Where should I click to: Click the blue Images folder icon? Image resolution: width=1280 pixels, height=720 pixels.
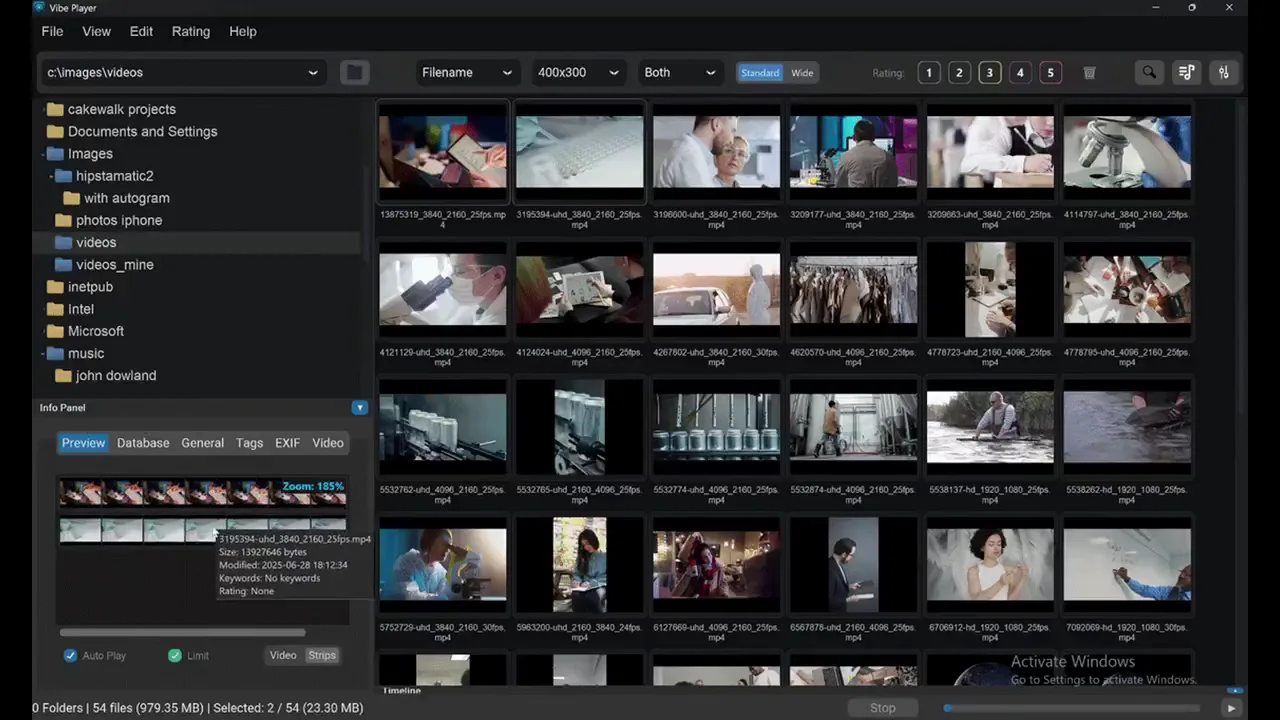coord(55,154)
